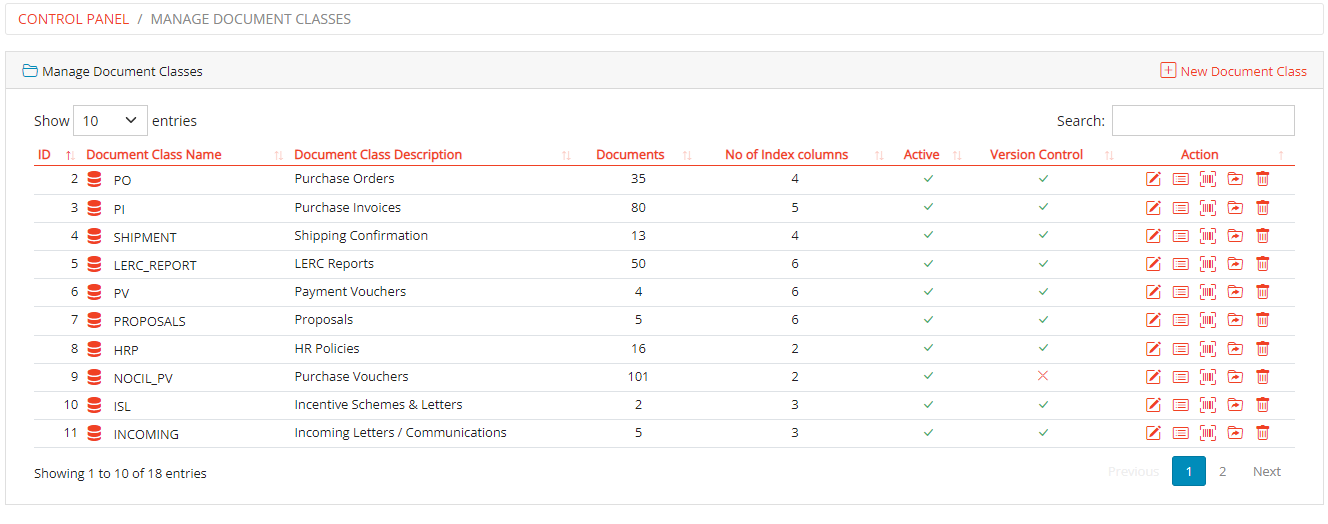Go to page 2 of results

[x=1222, y=472]
